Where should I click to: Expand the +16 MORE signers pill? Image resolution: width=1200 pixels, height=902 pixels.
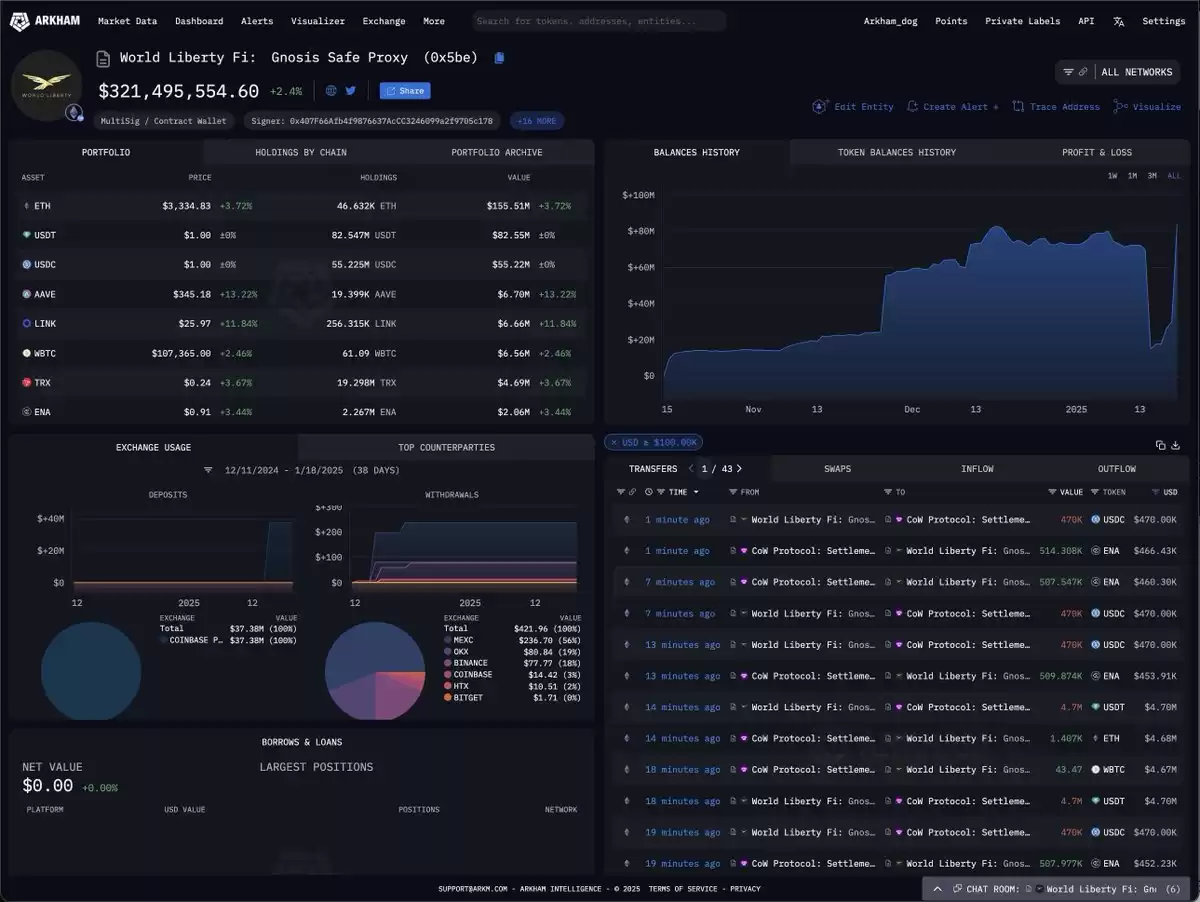pyautogui.click(x=537, y=121)
